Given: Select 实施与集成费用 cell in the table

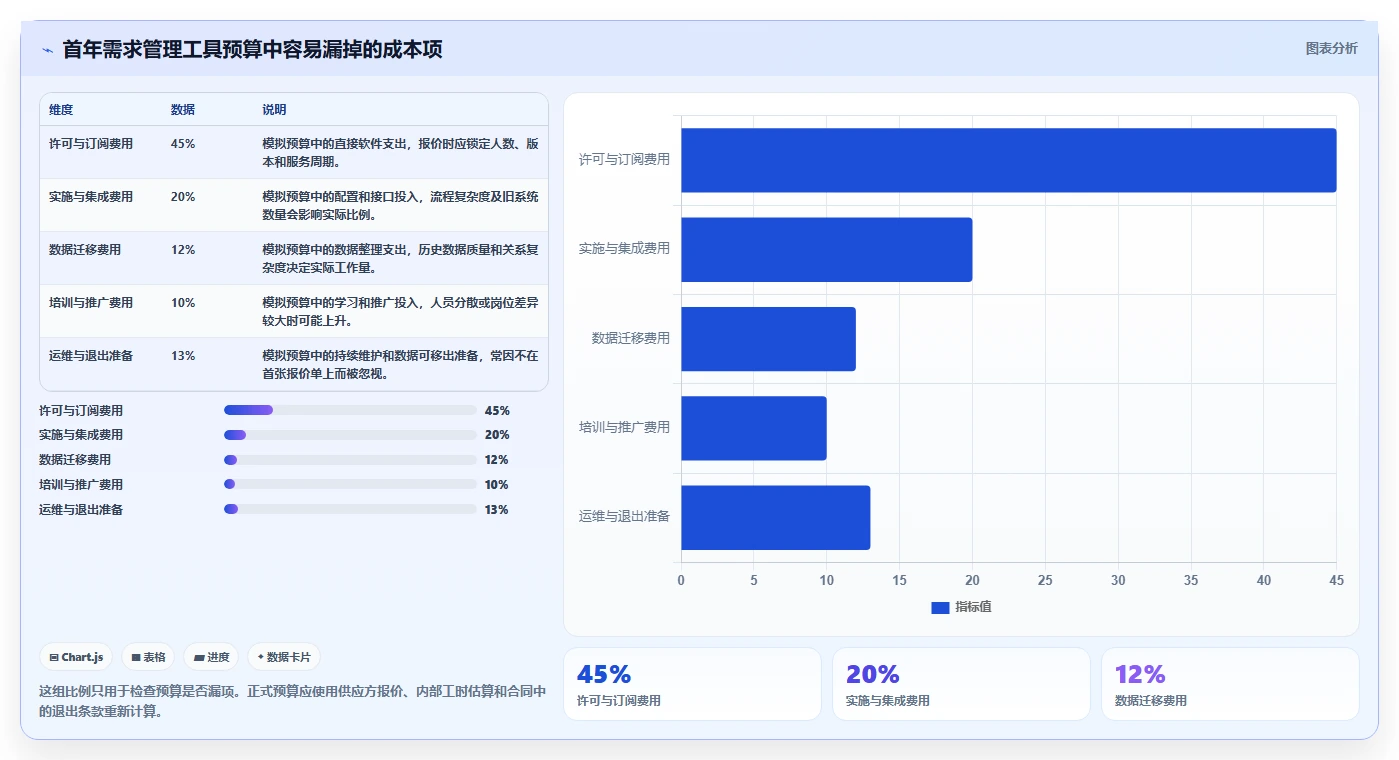Looking at the screenshot, I should pyautogui.click(x=91, y=196).
